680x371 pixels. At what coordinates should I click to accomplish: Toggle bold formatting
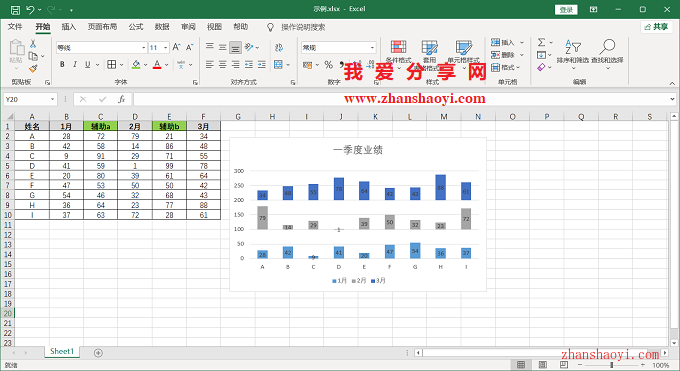coord(62,65)
